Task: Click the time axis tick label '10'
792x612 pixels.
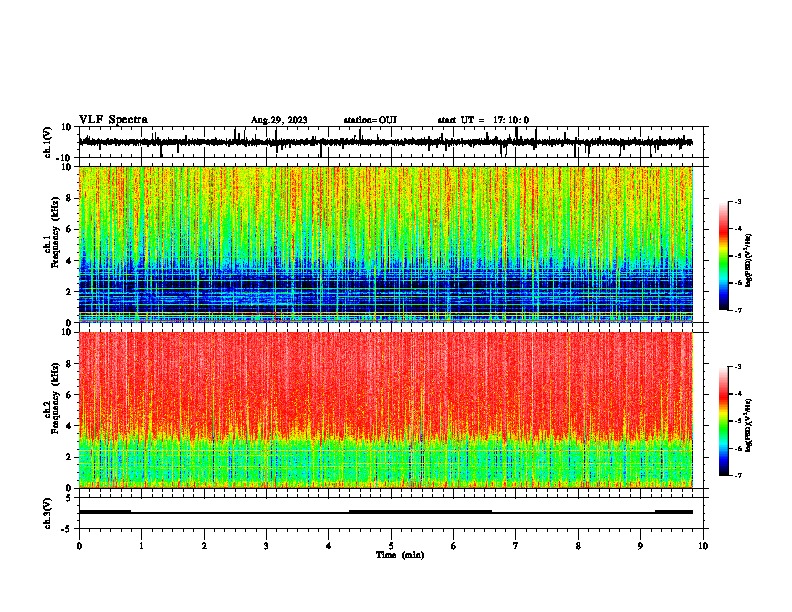Action: pos(703,546)
